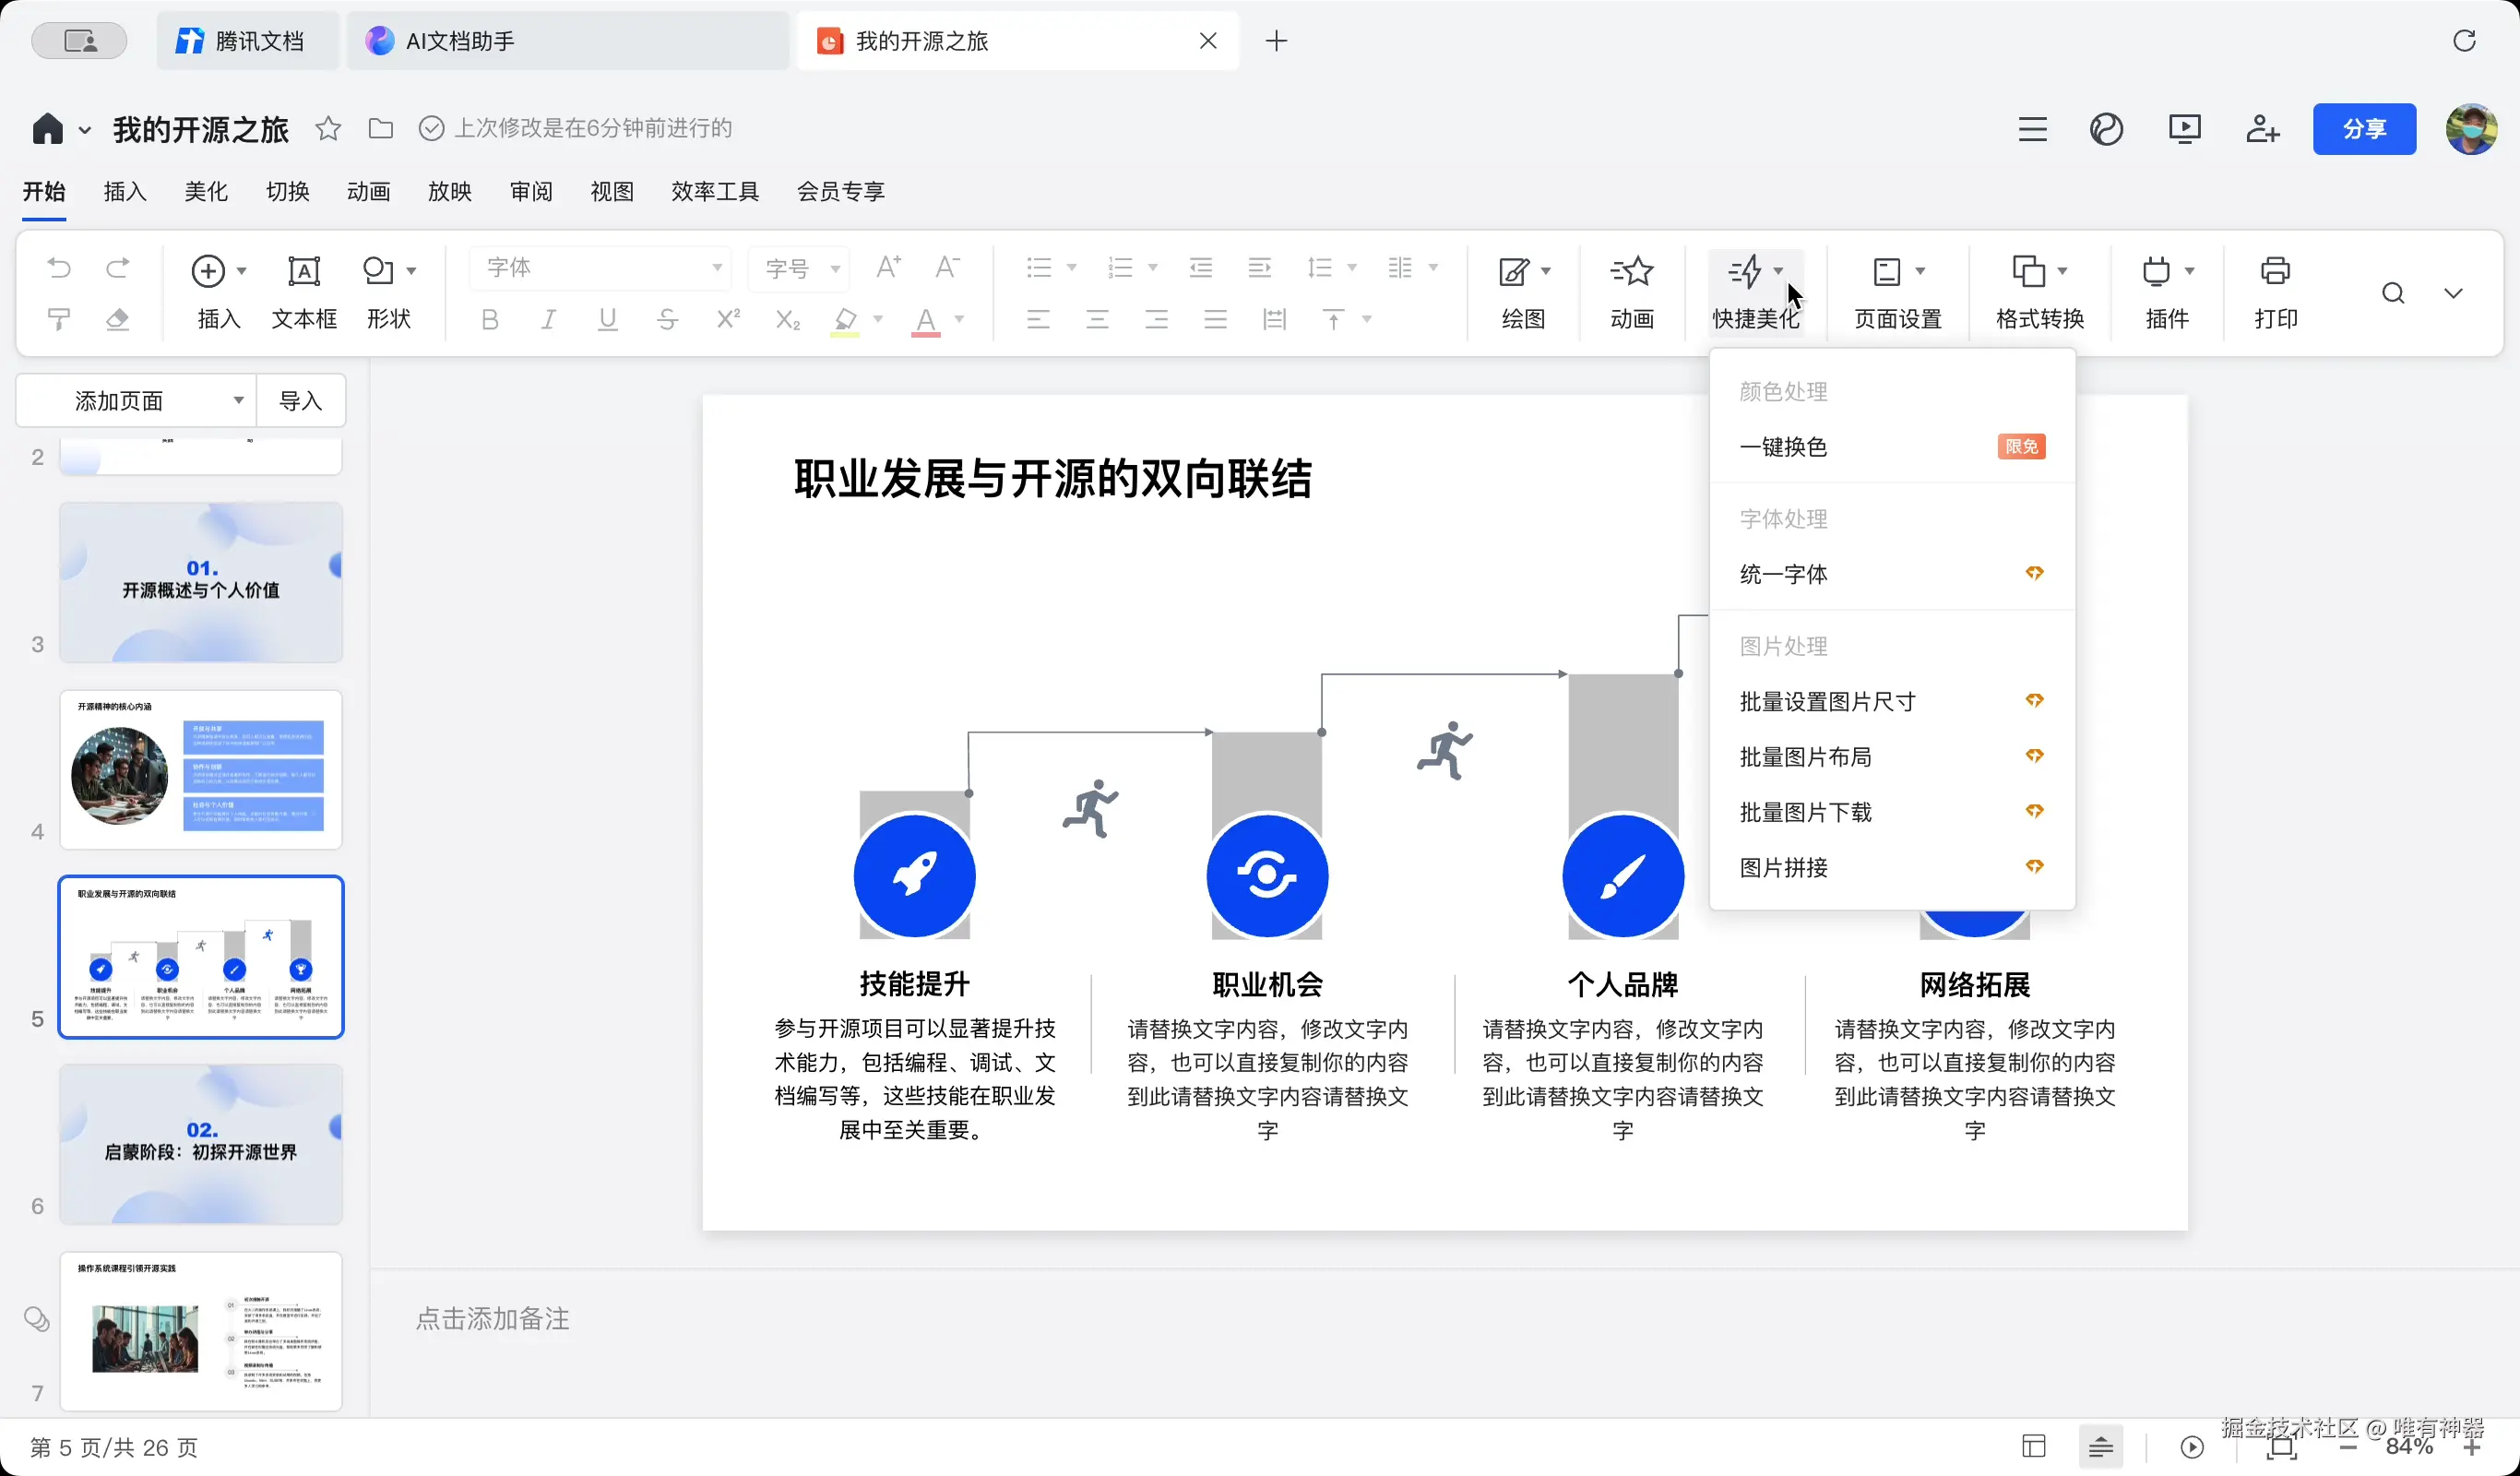This screenshot has height=1476, width=2520.
Task: Click the Text box tool icon
Action: tap(304, 272)
